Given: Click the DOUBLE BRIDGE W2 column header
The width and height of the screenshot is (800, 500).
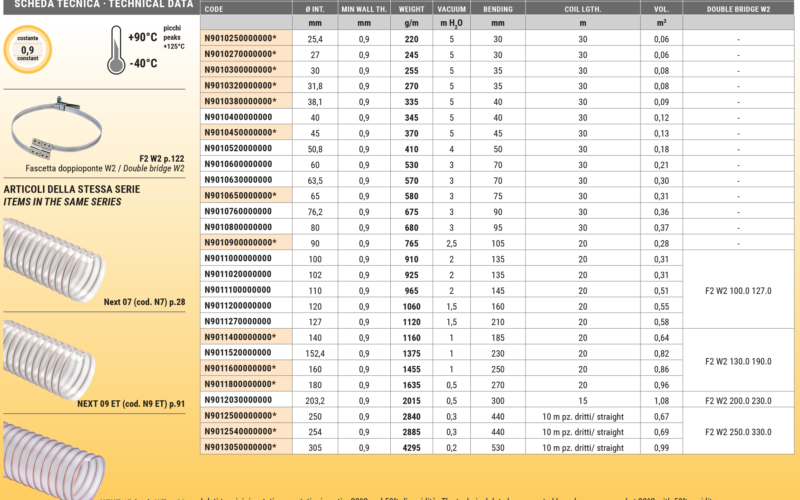Looking at the screenshot, I should pos(738,8).
